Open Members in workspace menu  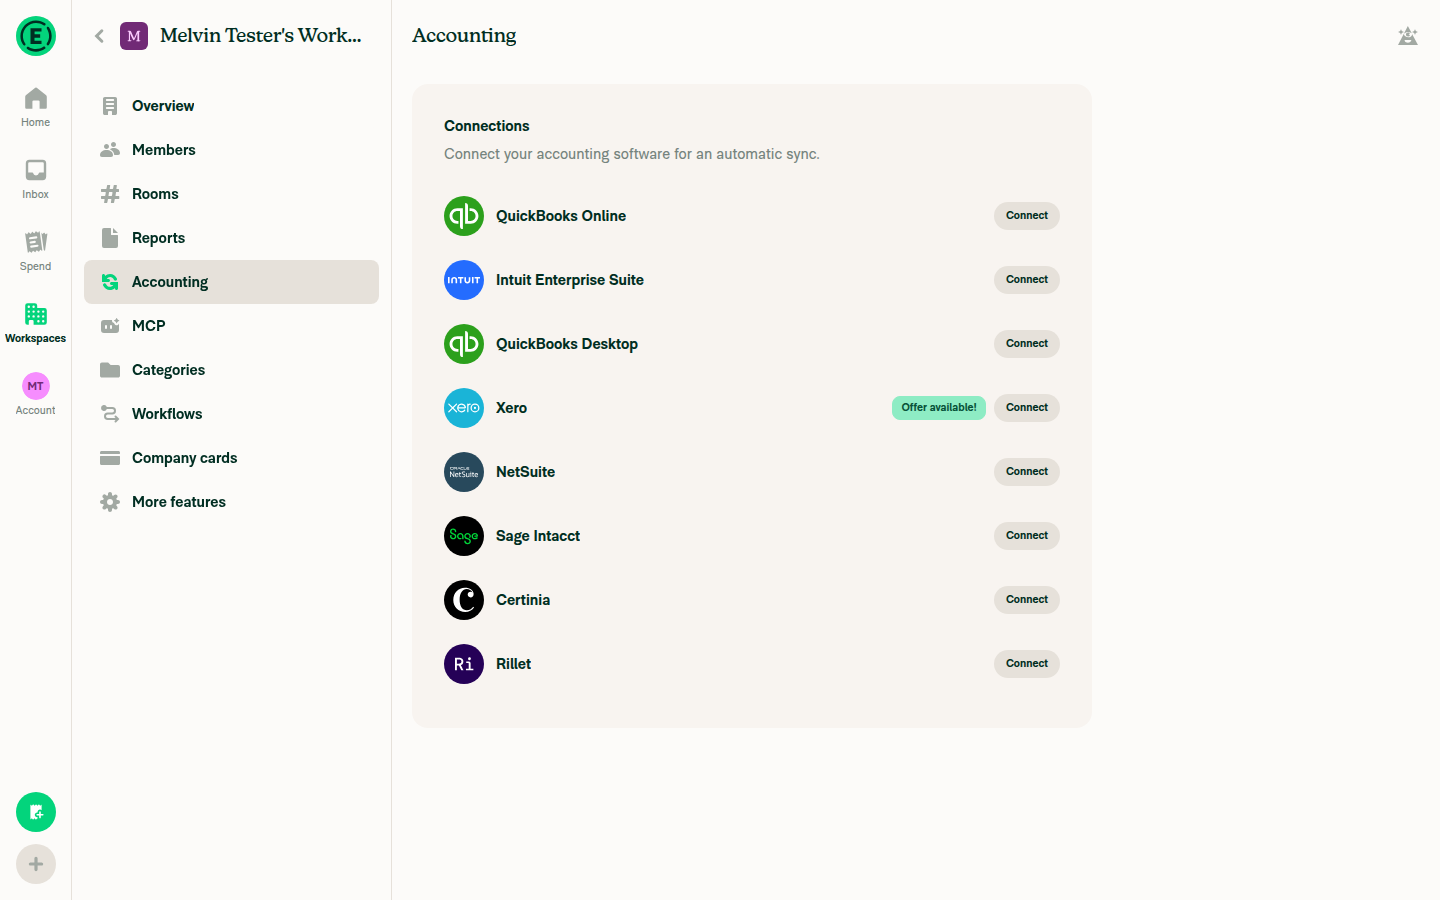tap(231, 150)
